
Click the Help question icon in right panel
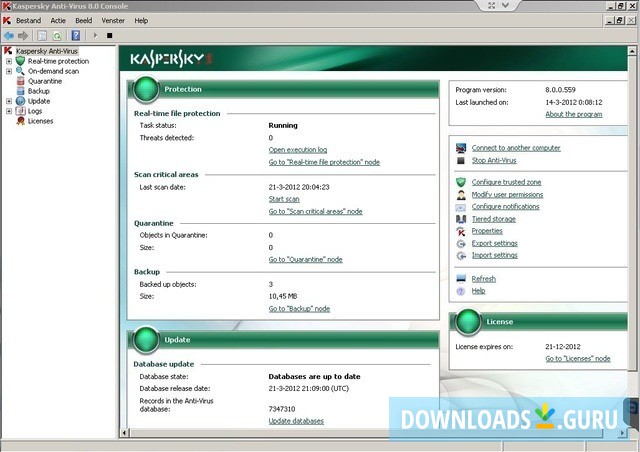pyautogui.click(x=461, y=291)
